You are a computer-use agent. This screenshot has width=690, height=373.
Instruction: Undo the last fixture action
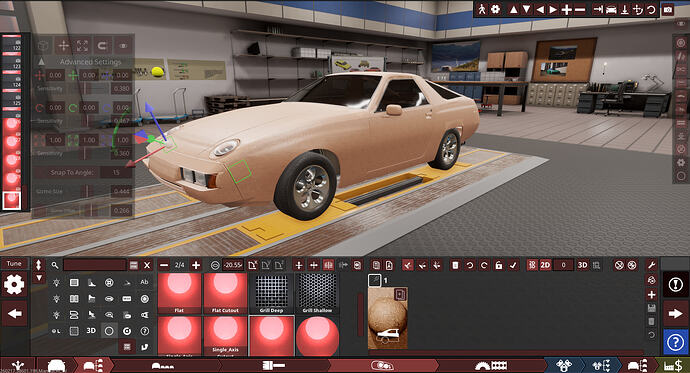coord(470,265)
